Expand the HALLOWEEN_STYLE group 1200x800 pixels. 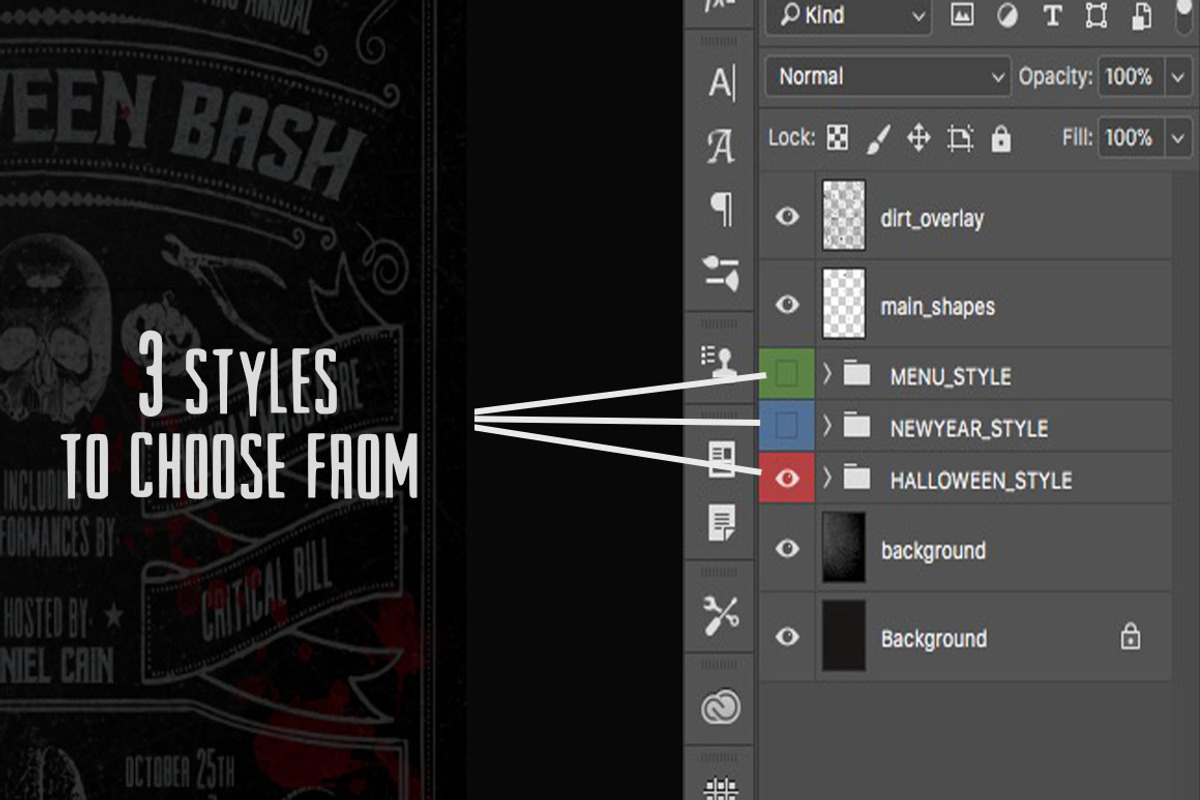click(827, 478)
